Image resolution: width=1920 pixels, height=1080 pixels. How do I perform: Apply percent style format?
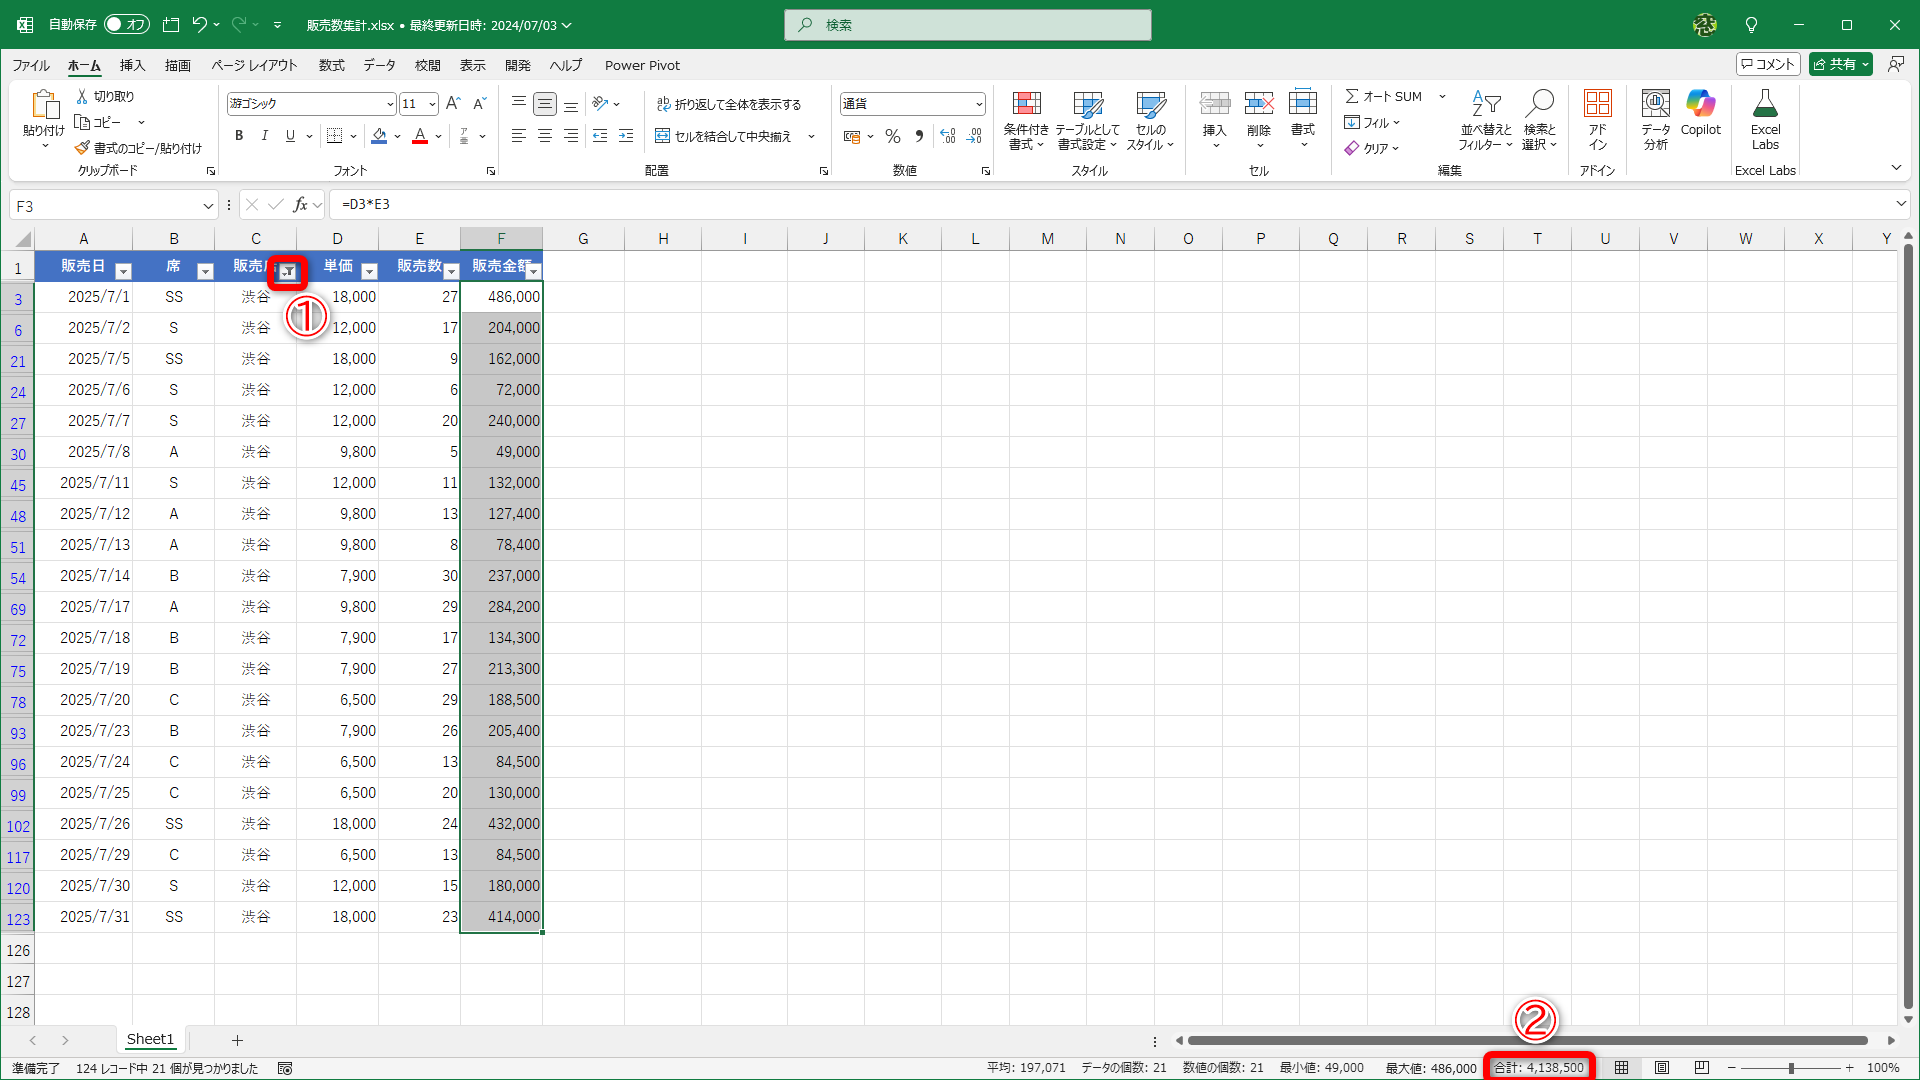pos(893,137)
